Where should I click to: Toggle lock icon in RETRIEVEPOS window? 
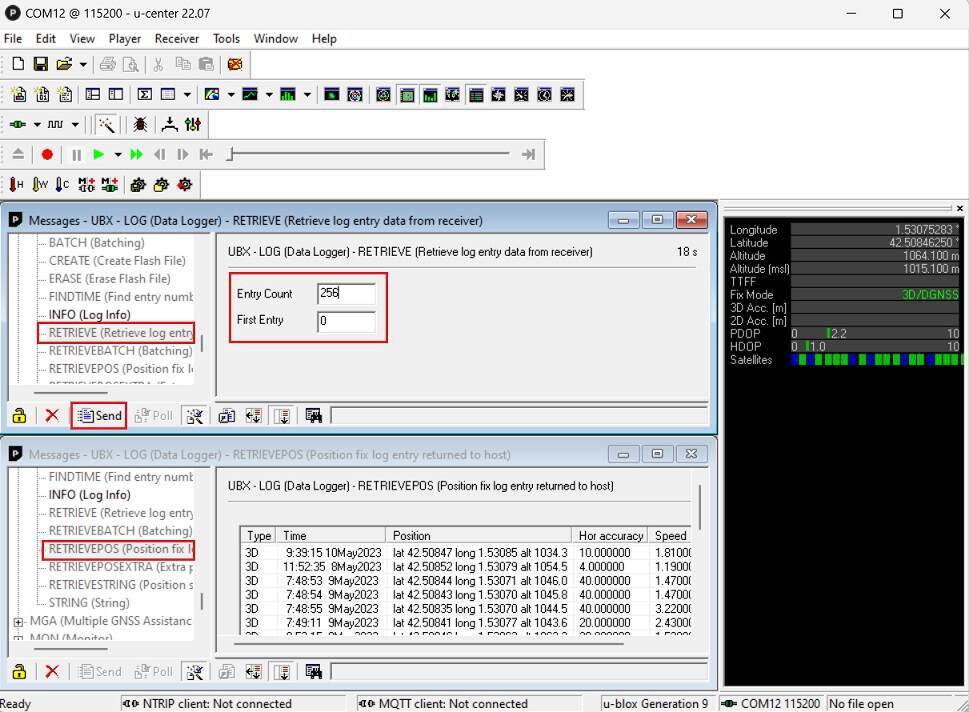pos(19,672)
